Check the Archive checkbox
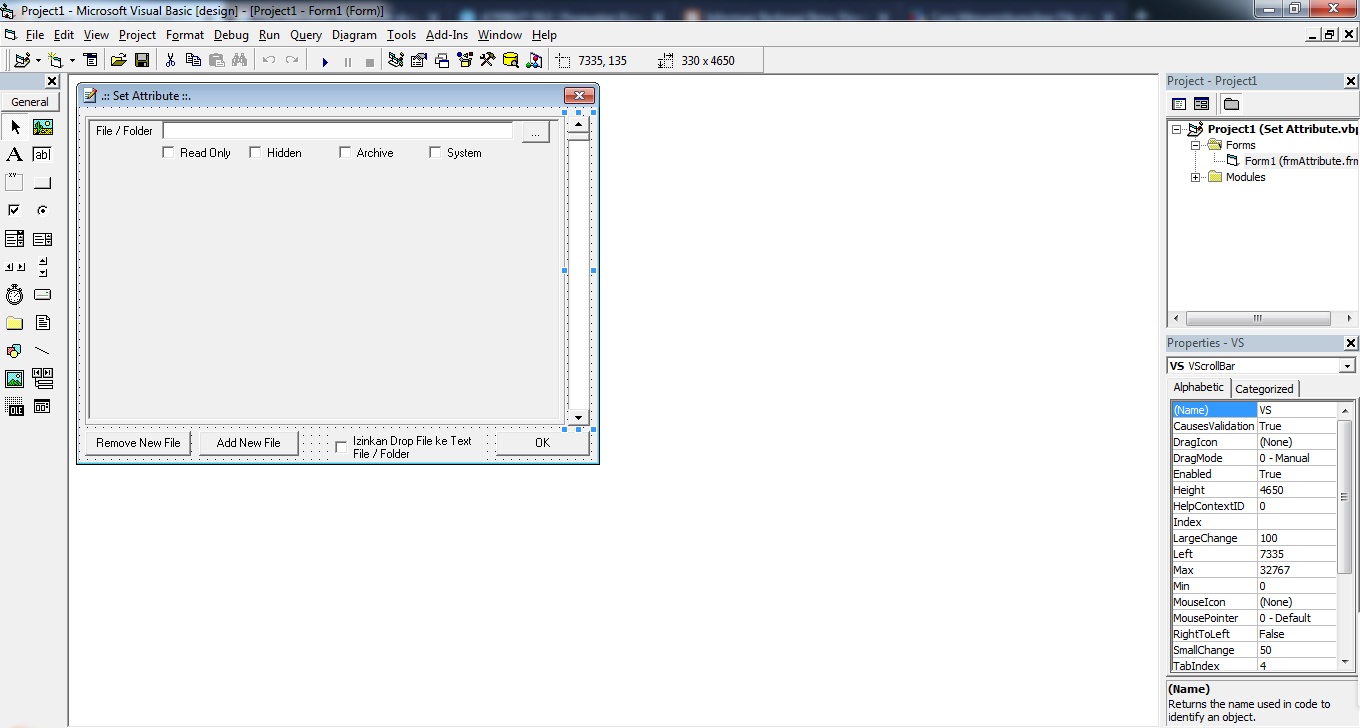Viewport: 1360px width, 728px height. pyautogui.click(x=345, y=153)
